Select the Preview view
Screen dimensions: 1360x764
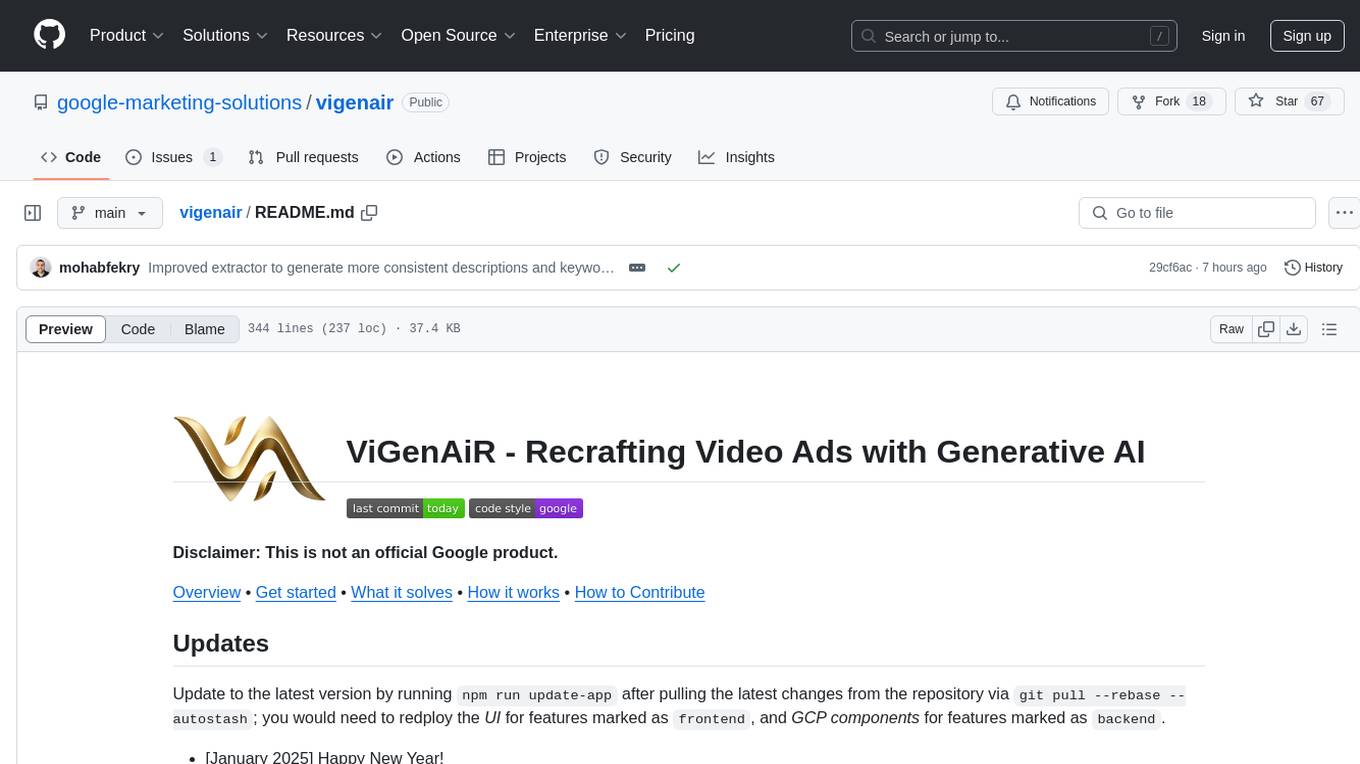[66, 329]
